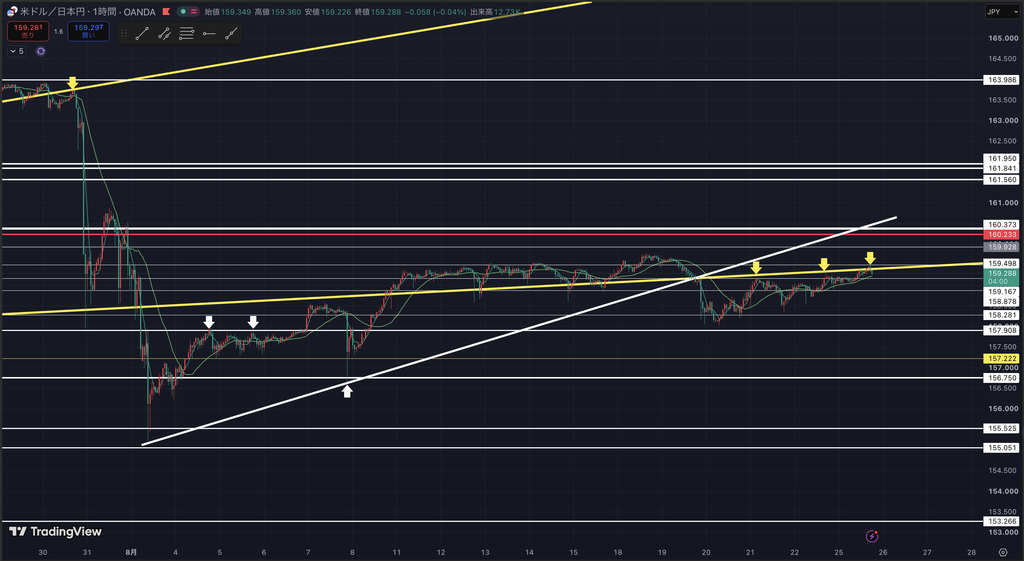This screenshot has width=1024, height=561.
Task: Click the 161.841 price label
Action: [x=1002, y=168]
